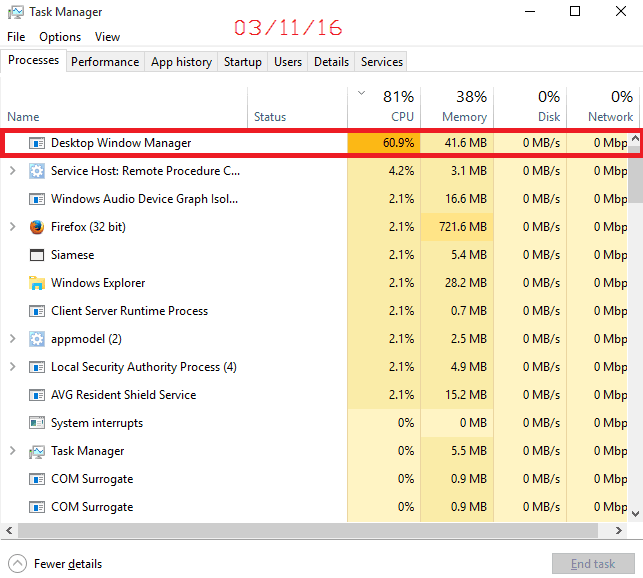
Task: Click Service Host's 4.2% CPU value
Action: tap(401, 171)
